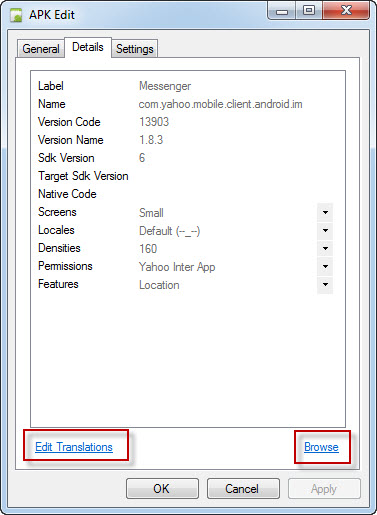Click the Permissions value Yahoo Inter App

177,267
